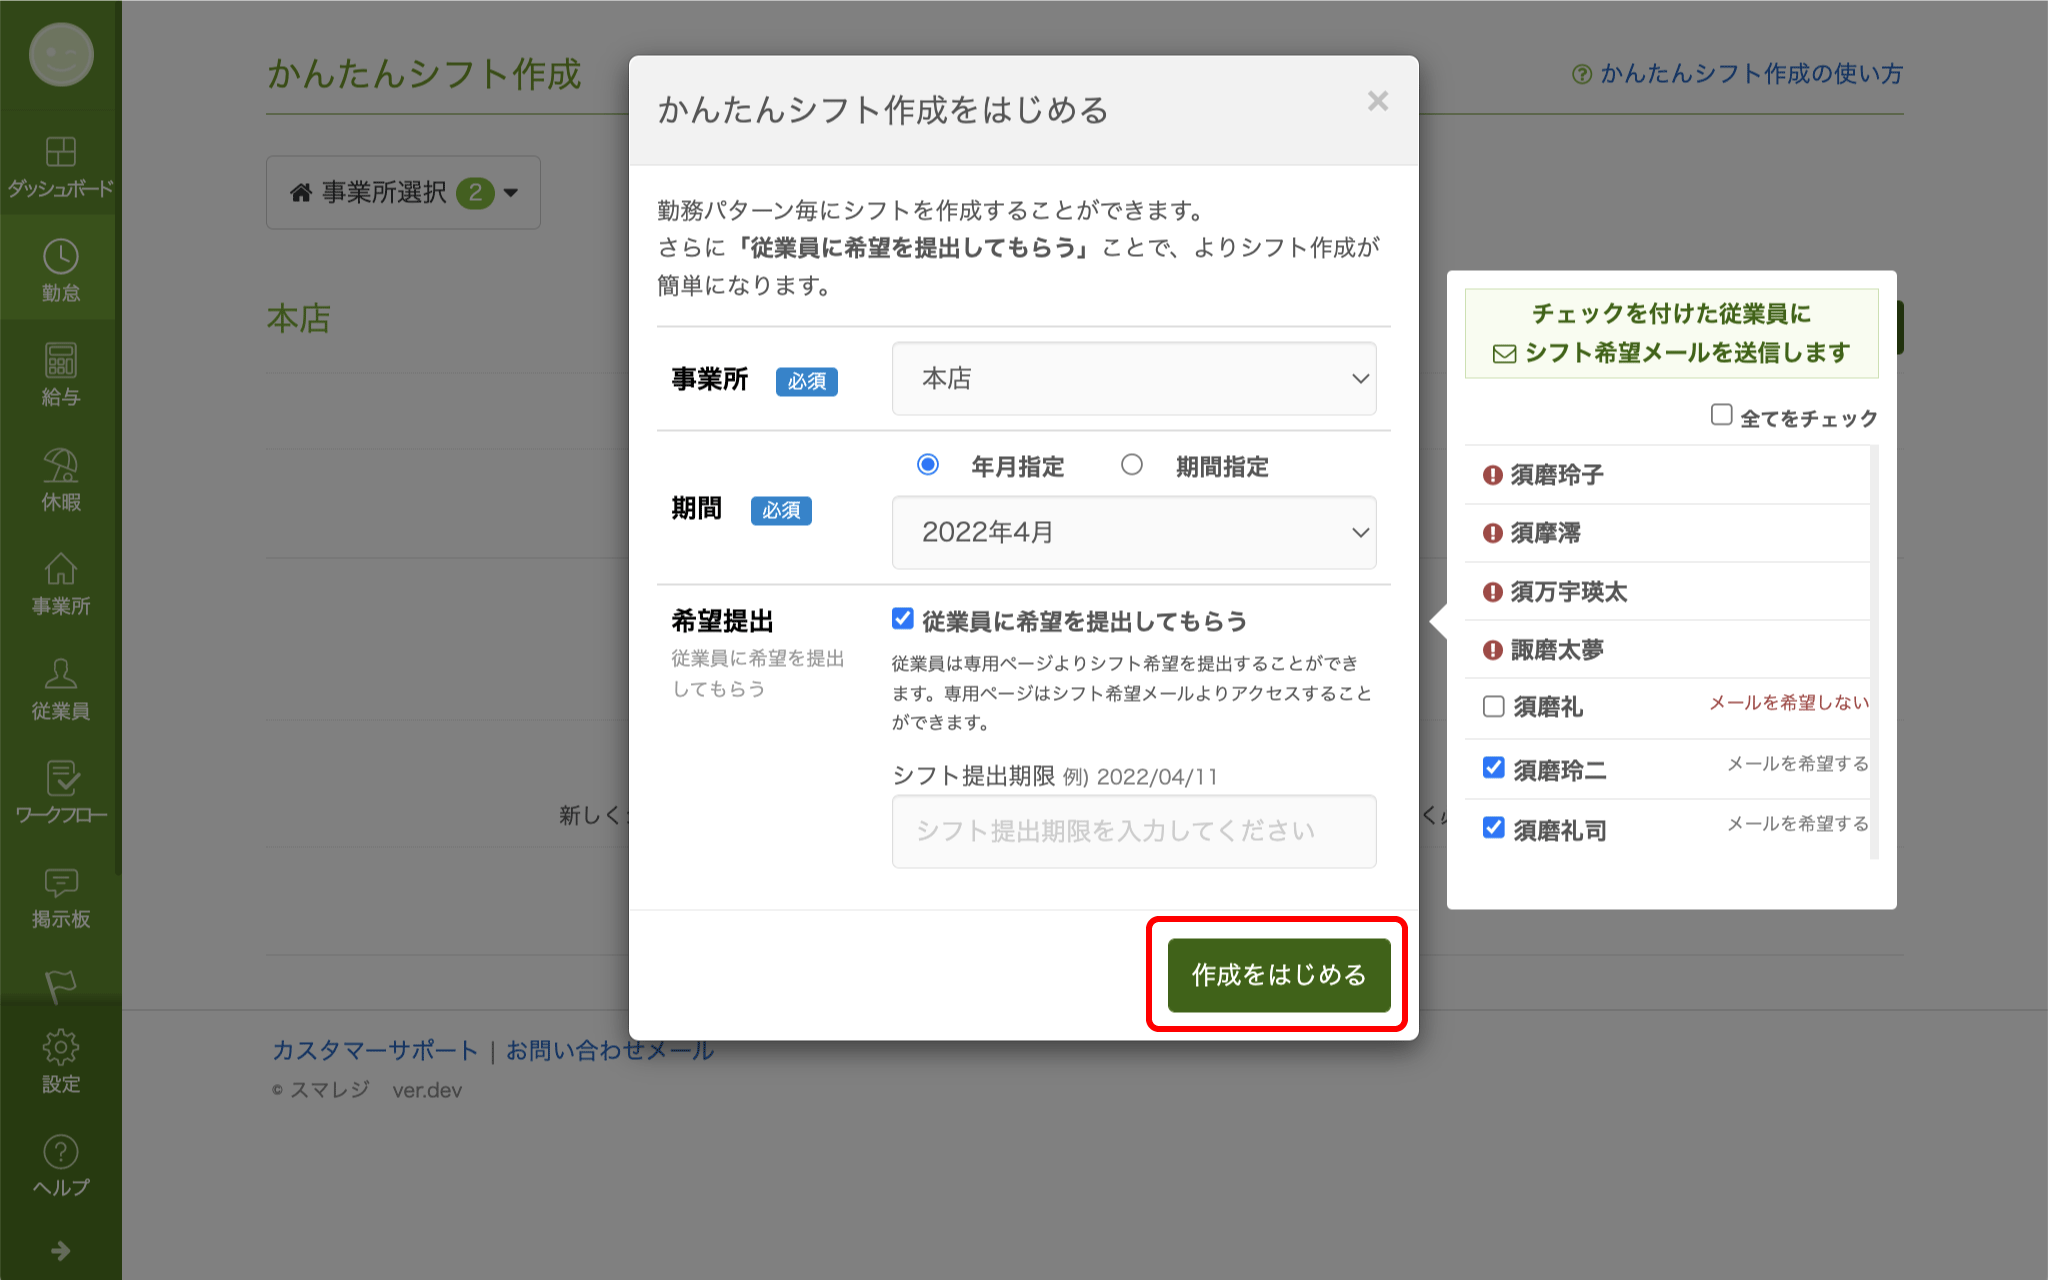Click the 須摩澪 employee name
The width and height of the screenshot is (2048, 1280).
[x=1546, y=533]
